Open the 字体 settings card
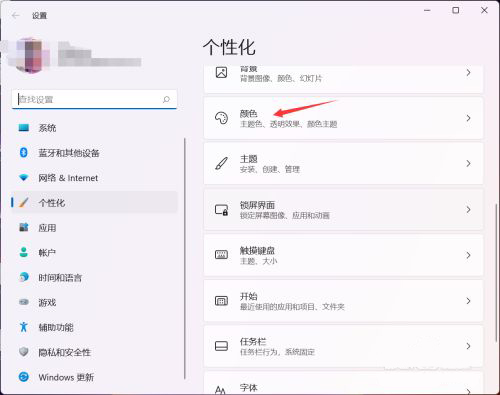500x395 pixels. (343, 384)
